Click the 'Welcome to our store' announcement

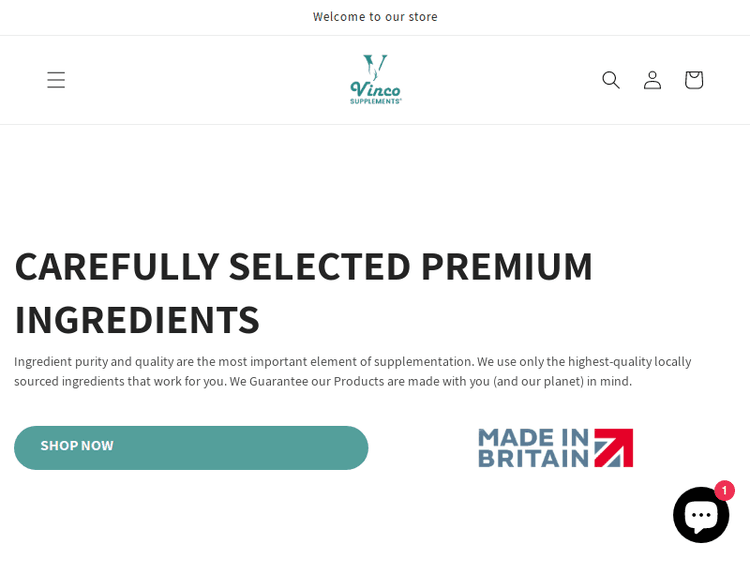375,17
